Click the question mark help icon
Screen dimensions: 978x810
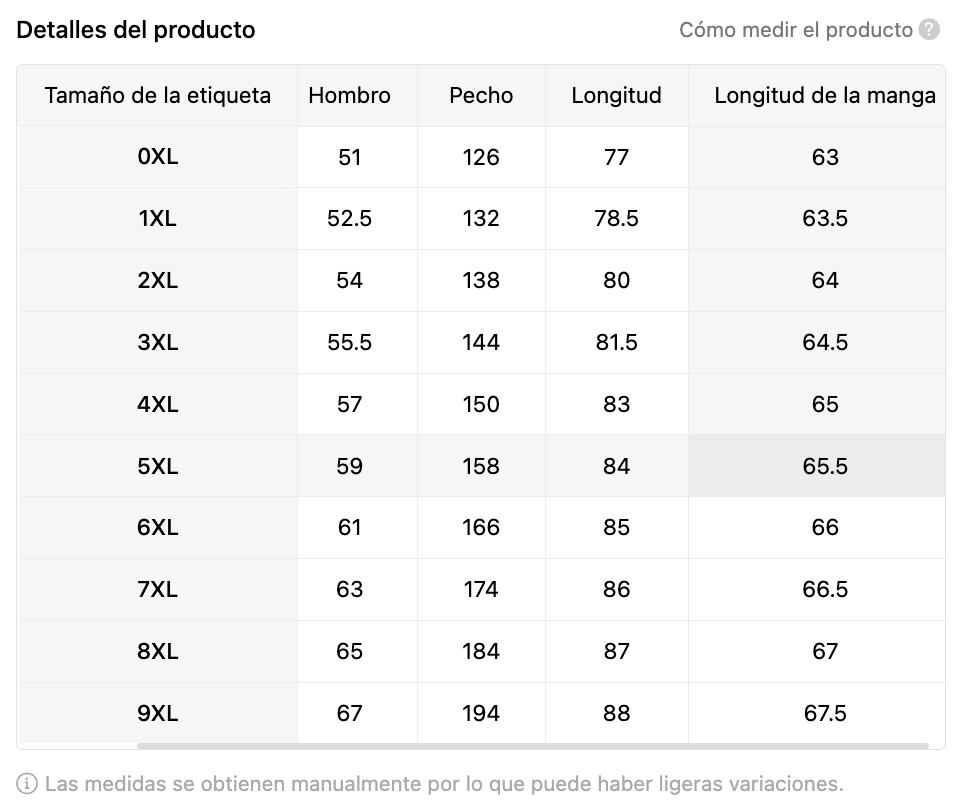pyautogui.click(x=930, y=30)
